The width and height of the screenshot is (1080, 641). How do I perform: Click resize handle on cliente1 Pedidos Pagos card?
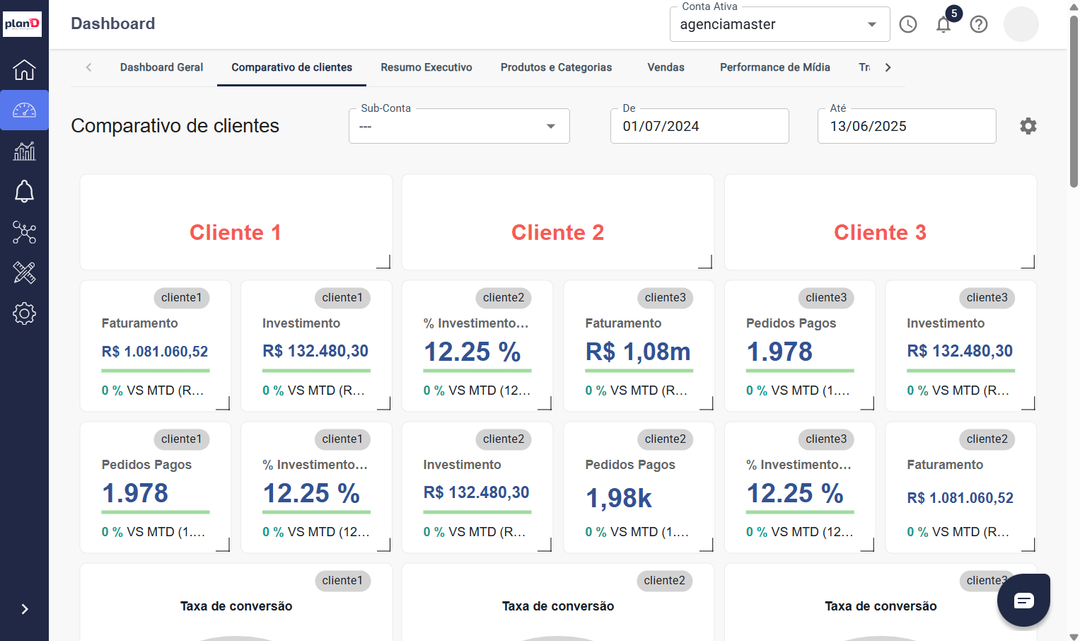(x=222, y=545)
